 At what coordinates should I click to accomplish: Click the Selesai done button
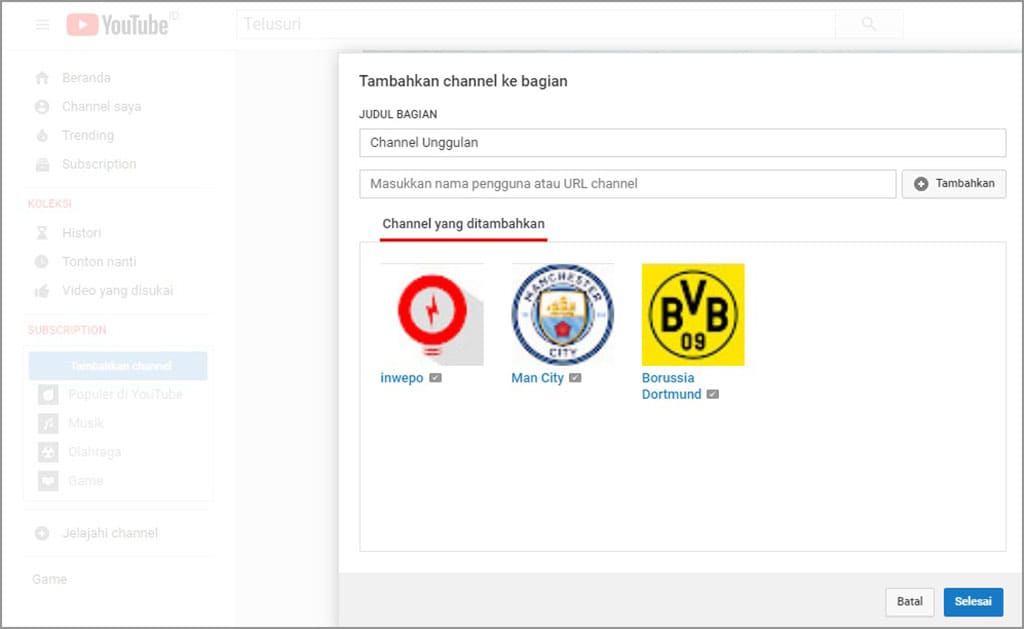coord(973,602)
